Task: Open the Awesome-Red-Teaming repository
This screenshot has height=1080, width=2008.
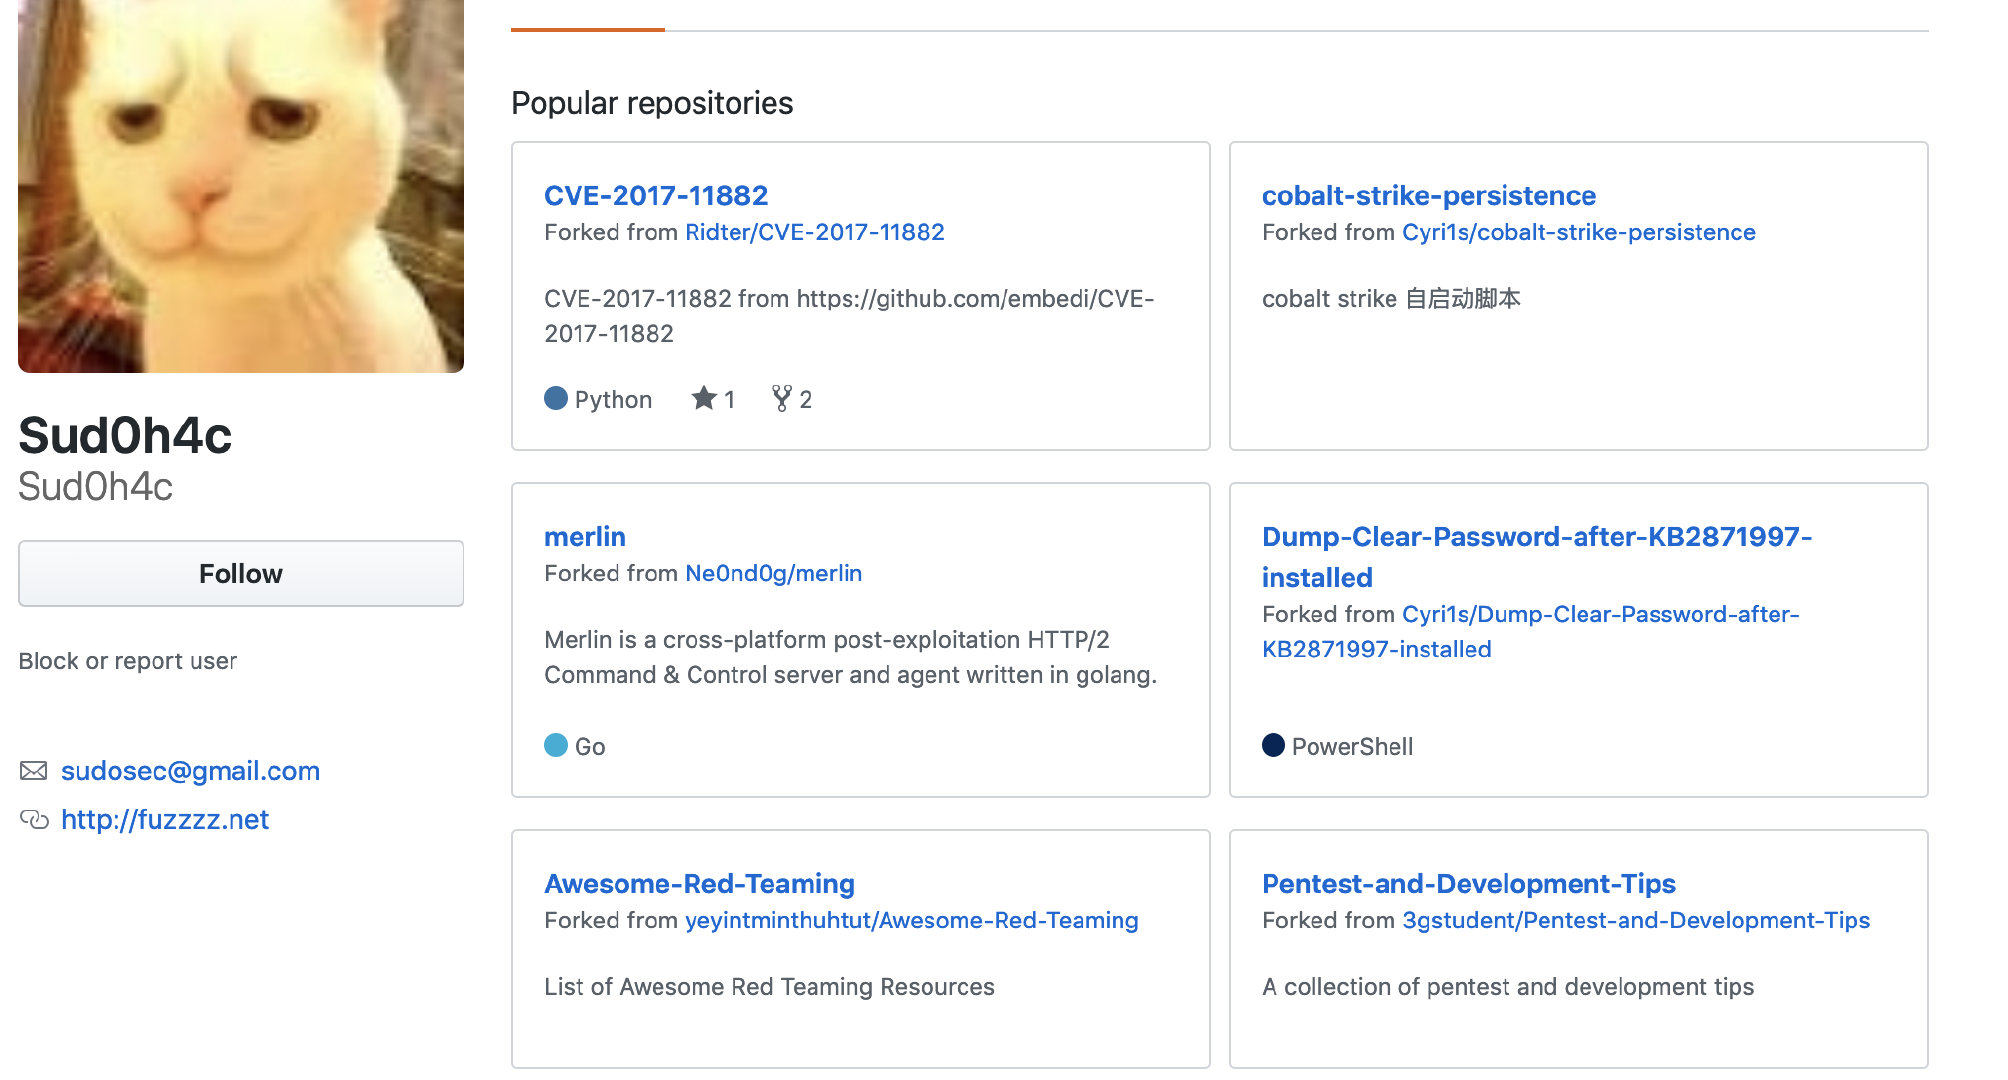Action: (699, 883)
